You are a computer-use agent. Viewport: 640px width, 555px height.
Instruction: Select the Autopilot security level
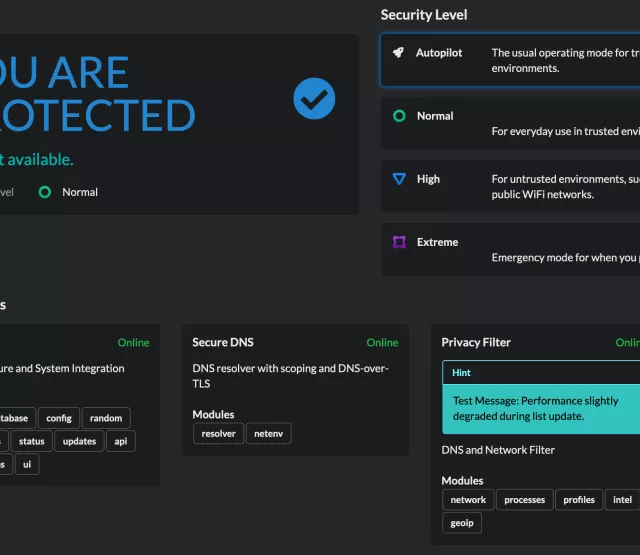[x=439, y=53]
